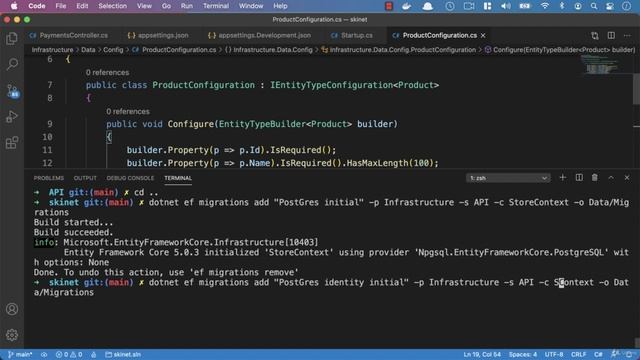
Task: Split the editor to the right
Action: tap(611, 36)
